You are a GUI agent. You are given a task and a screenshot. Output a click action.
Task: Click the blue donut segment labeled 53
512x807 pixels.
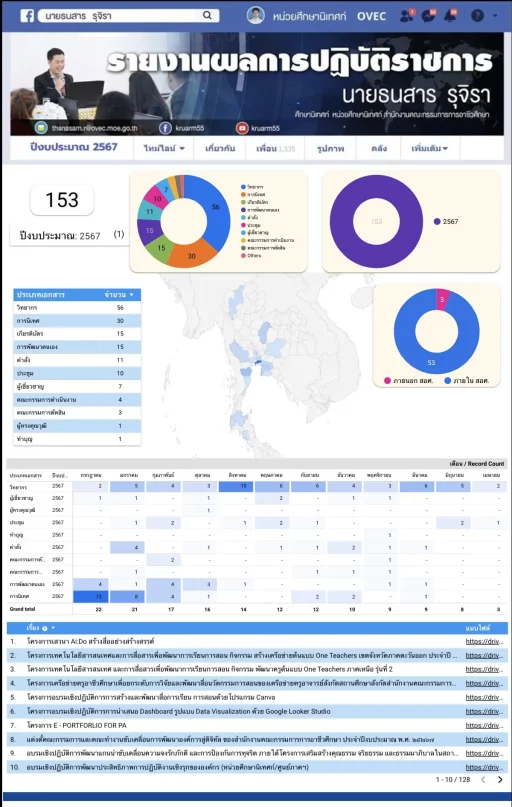coord(432,363)
